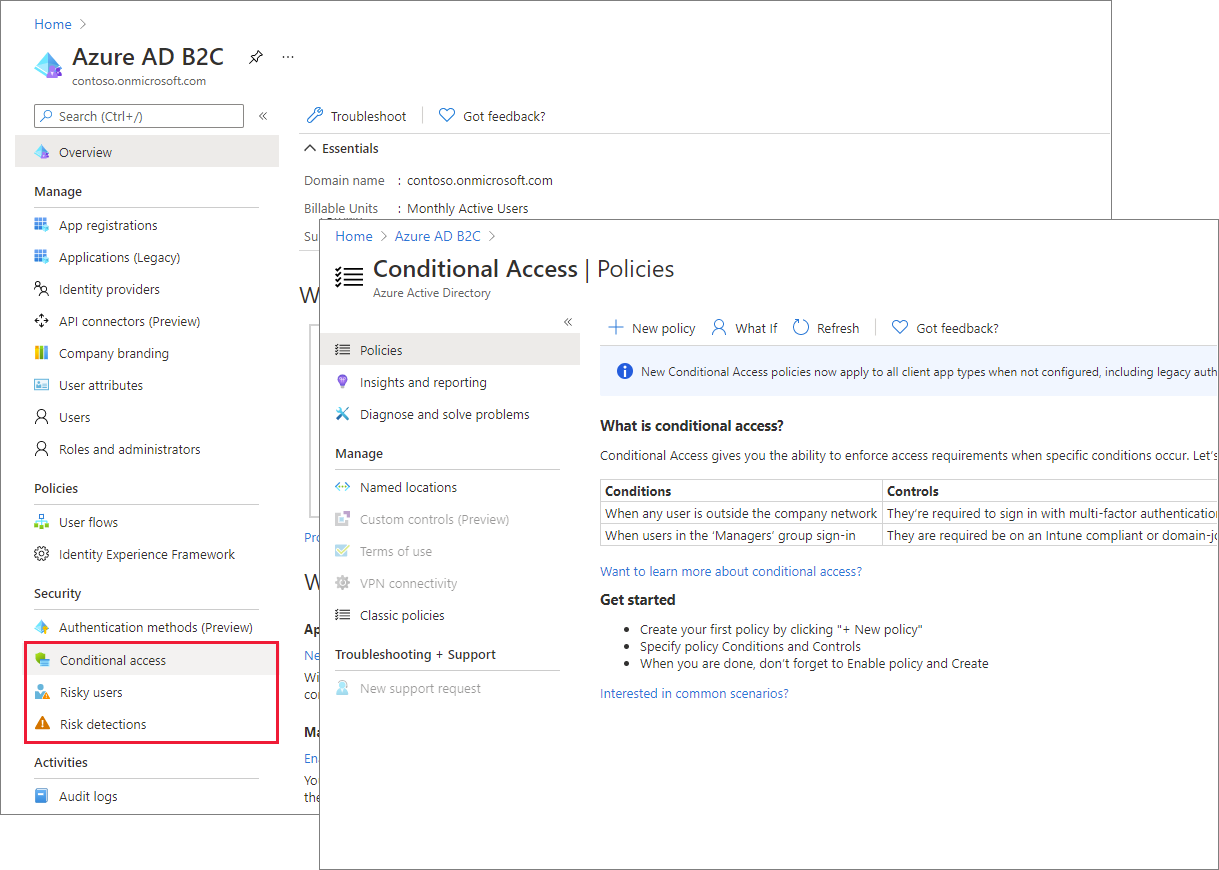Image resolution: width=1219 pixels, height=870 pixels.
Task: Select Policies in Conditional Access menu
Action: point(450,350)
